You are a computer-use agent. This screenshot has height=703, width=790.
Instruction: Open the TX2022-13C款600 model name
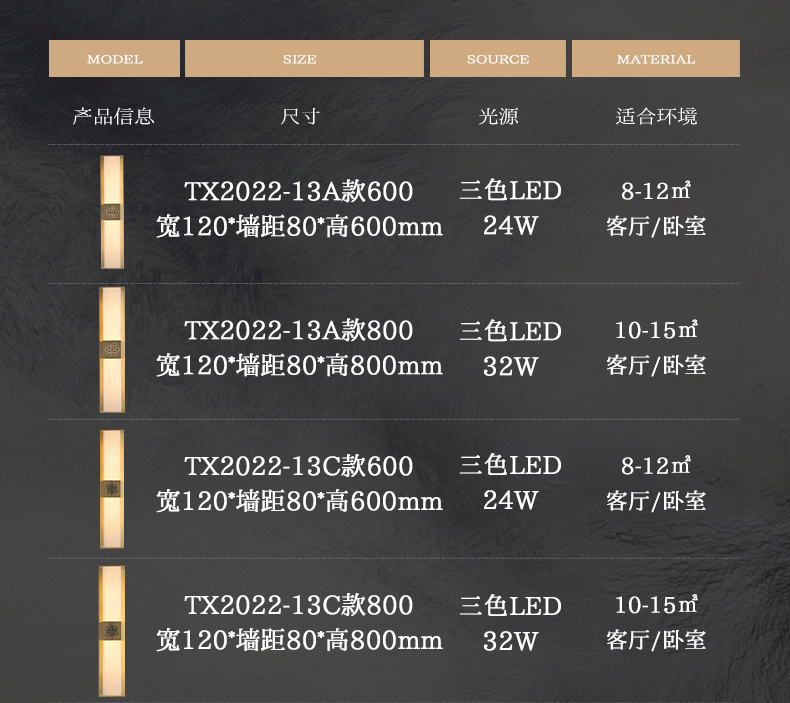click(x=298, y=466)
